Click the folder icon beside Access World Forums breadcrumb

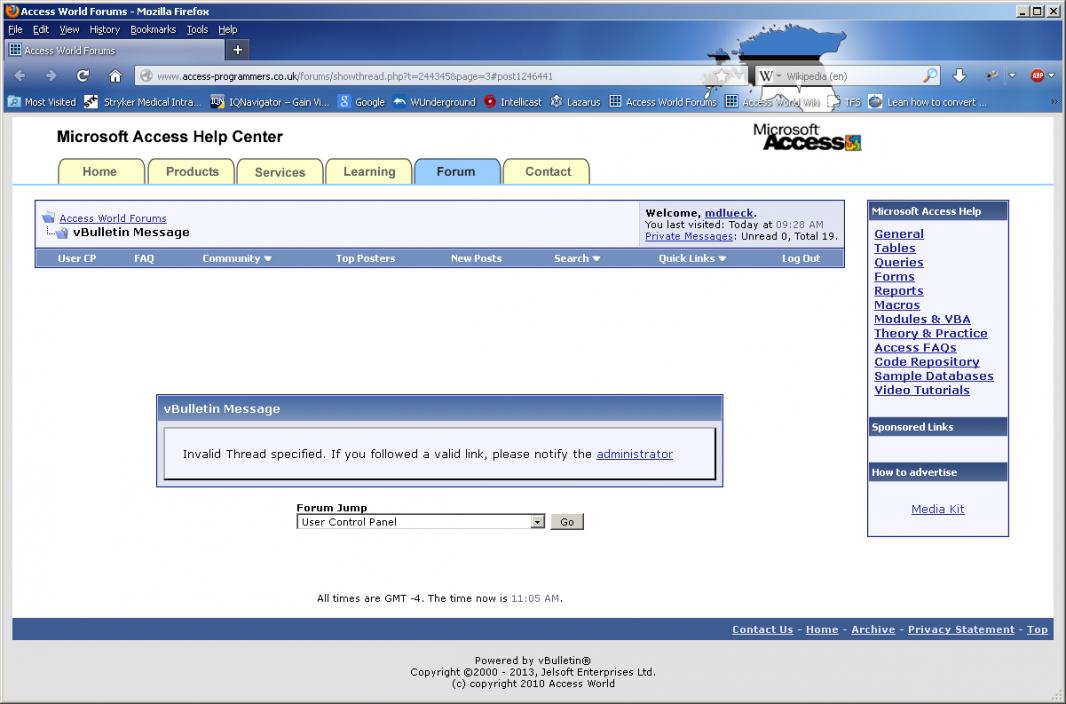(48, 217)
